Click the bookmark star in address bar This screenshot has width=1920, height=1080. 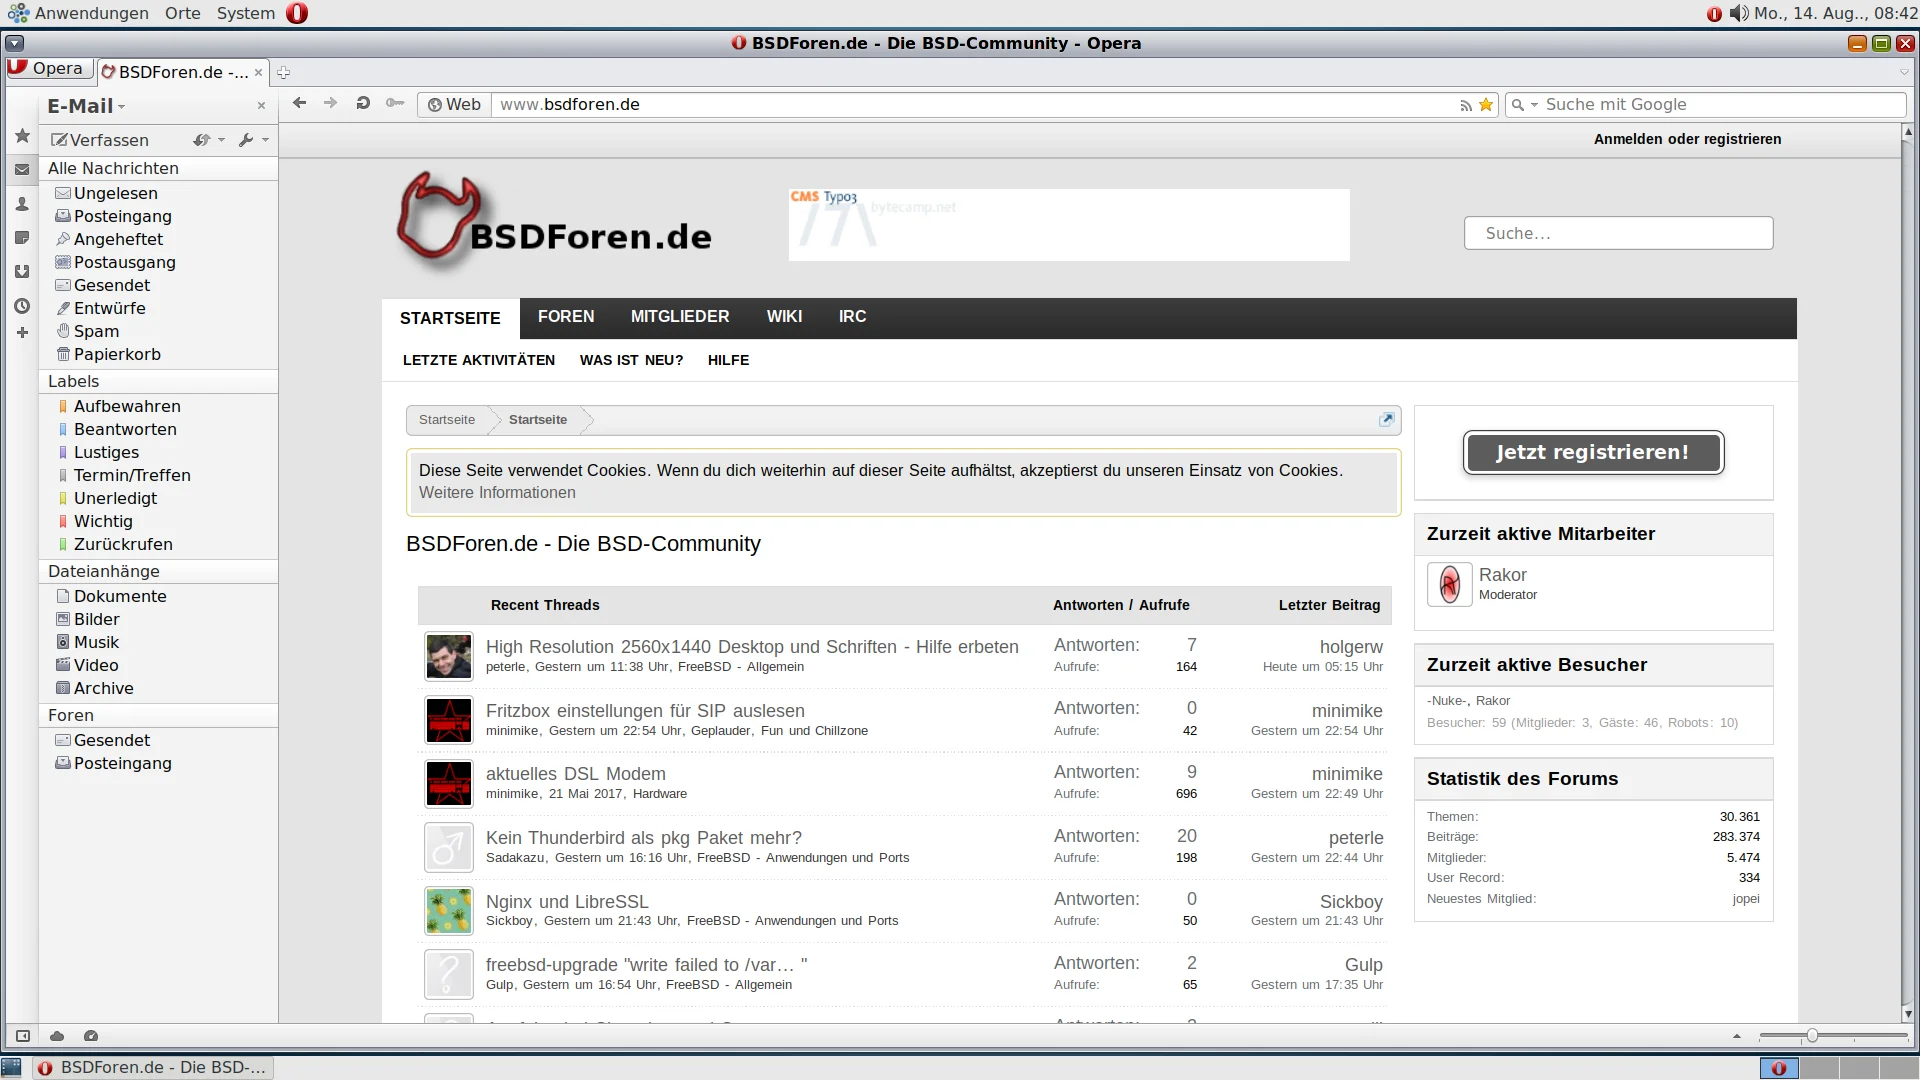click(x=1486, y=105)
